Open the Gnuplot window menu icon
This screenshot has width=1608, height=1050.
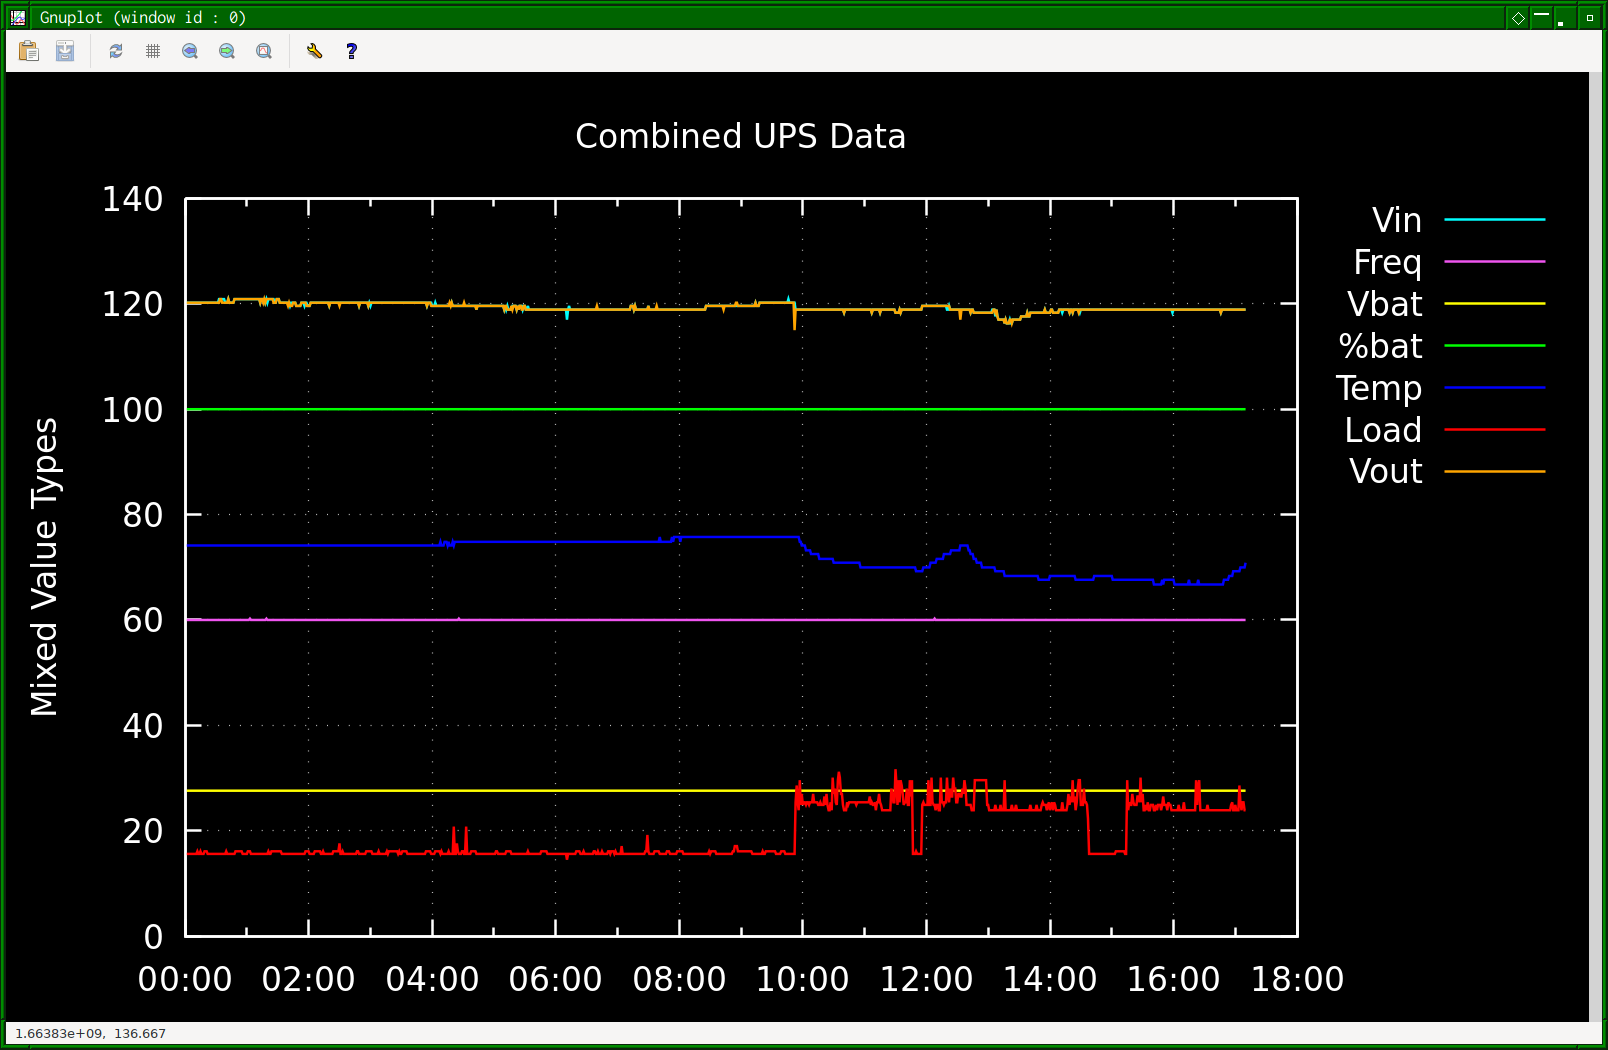pos(18,17)
